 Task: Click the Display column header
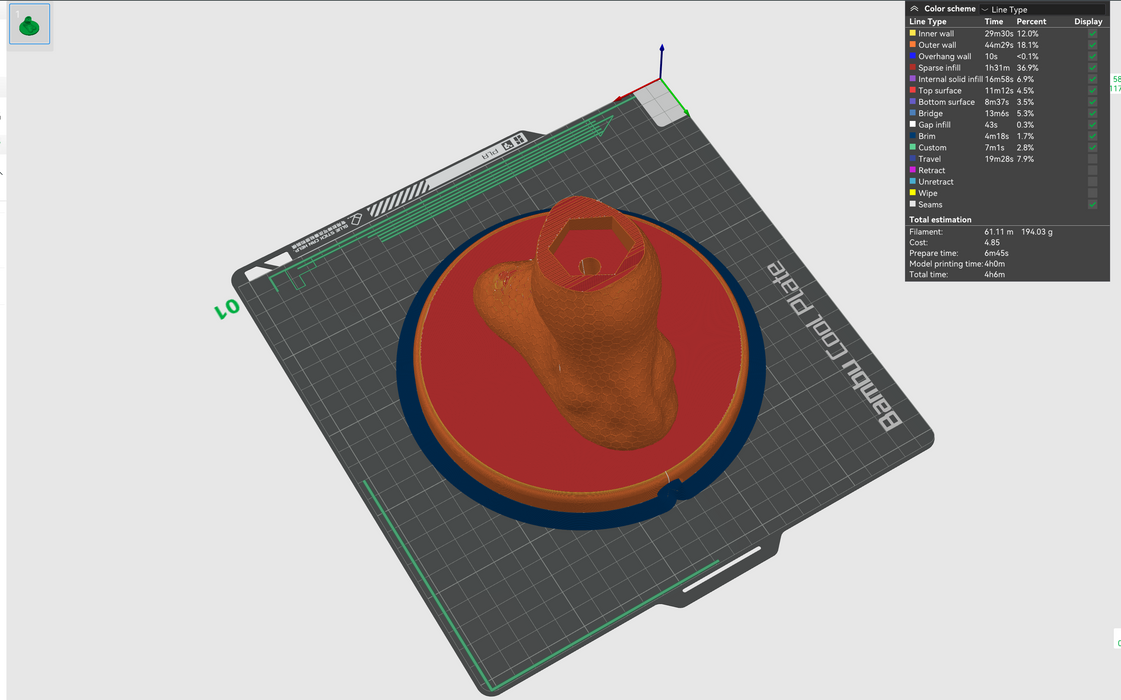click(x=1088, y=21)
